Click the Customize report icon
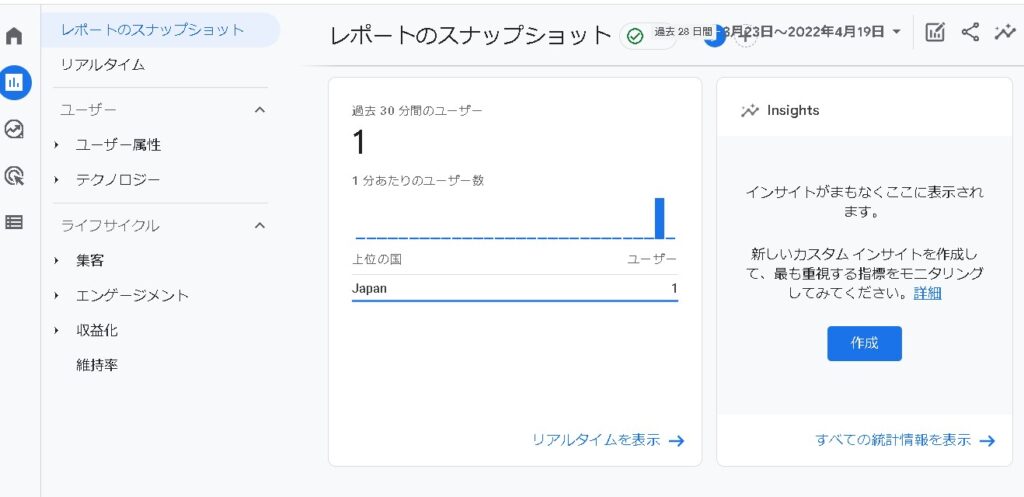Screen dimensions: 1024x497 (935, 32)
